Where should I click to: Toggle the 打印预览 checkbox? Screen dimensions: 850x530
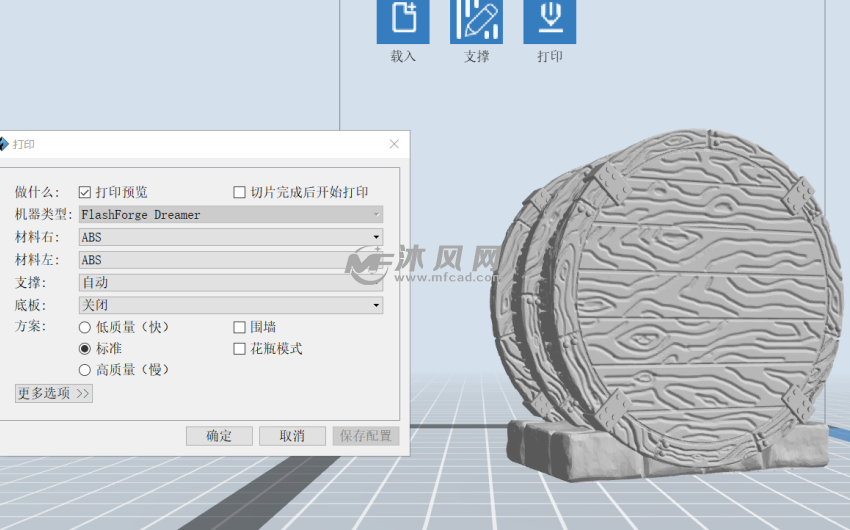coord(85,192)
